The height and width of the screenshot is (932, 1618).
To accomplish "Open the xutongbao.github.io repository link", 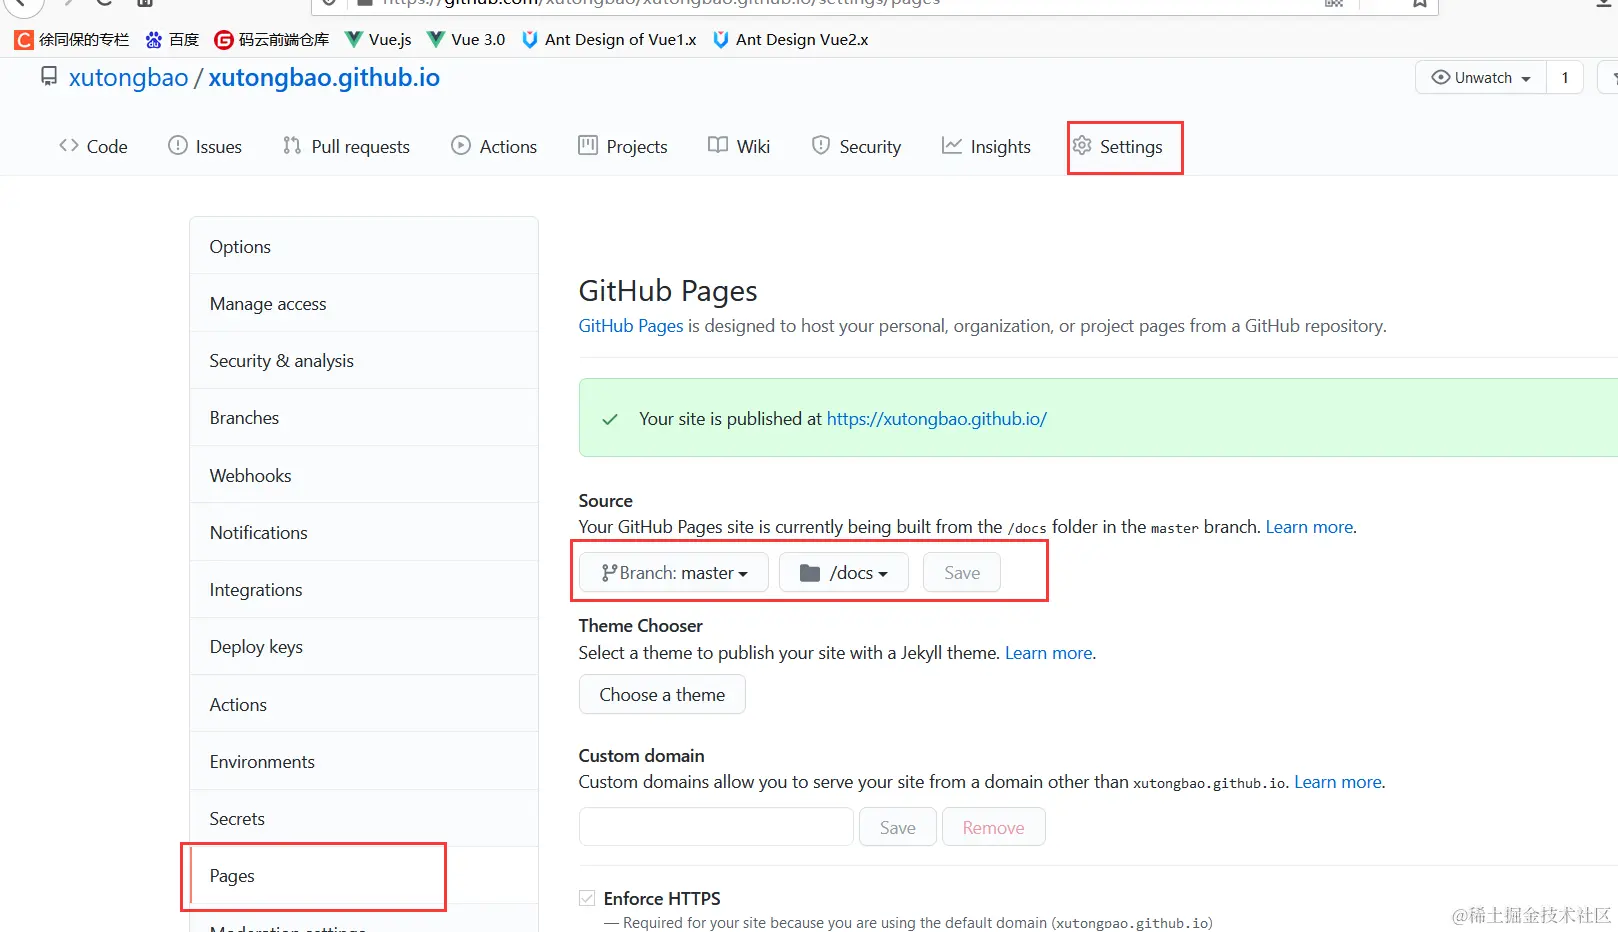I will pyautogui.click(x=324, y=77).
